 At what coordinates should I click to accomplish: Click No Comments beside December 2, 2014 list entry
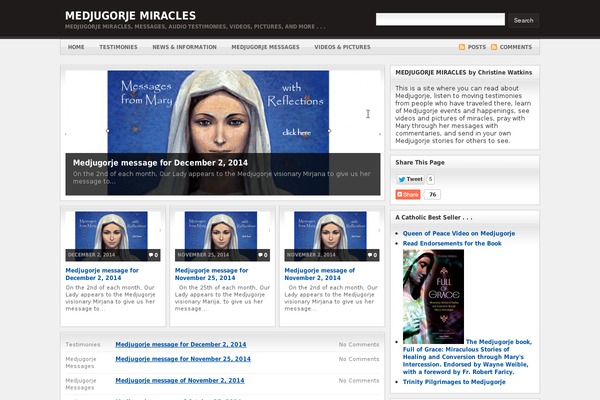[359, 344]
